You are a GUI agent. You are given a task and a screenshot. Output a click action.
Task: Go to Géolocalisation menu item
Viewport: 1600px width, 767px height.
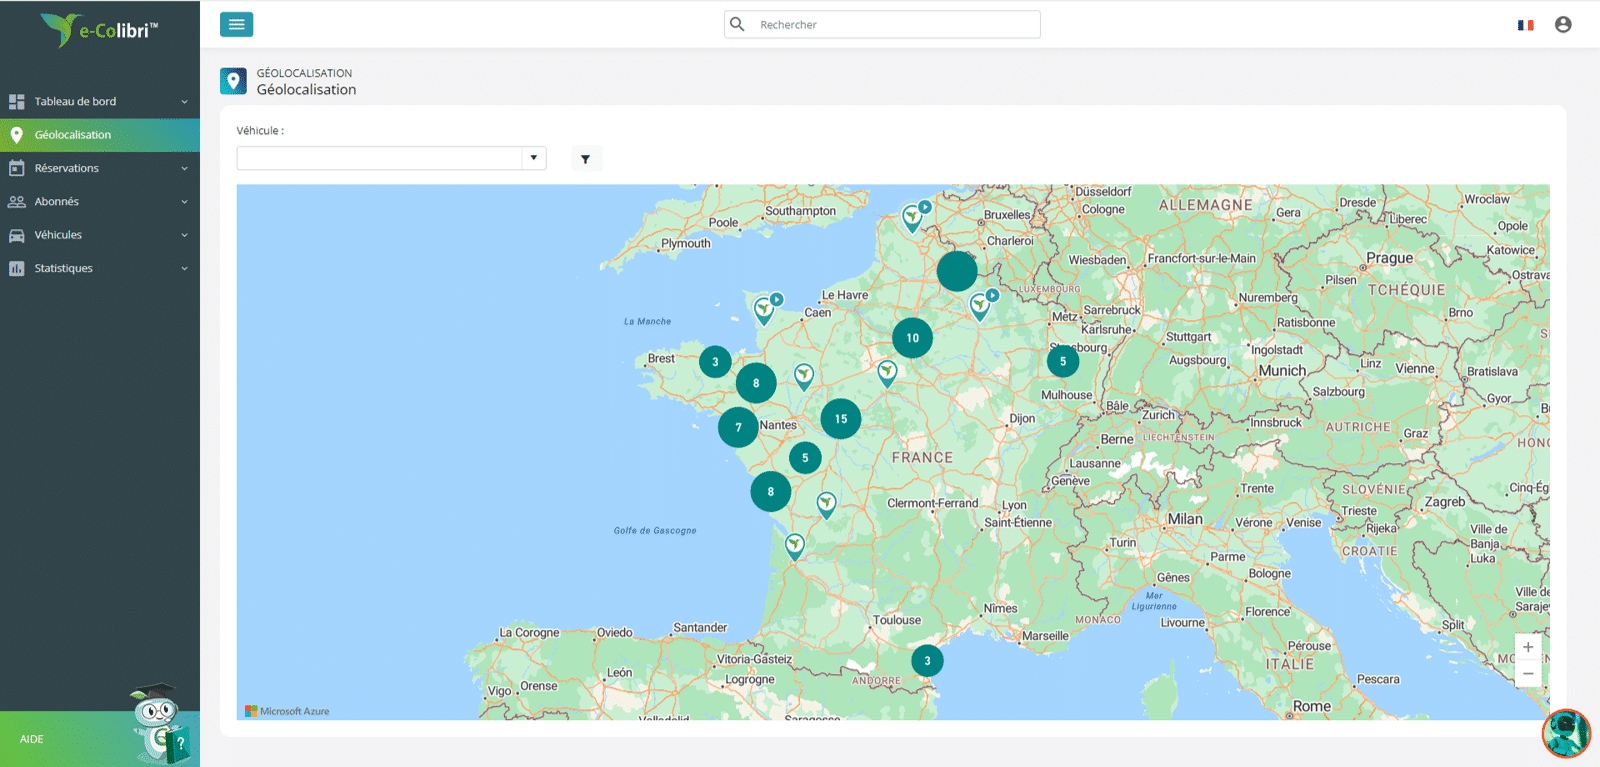point(100,135)
